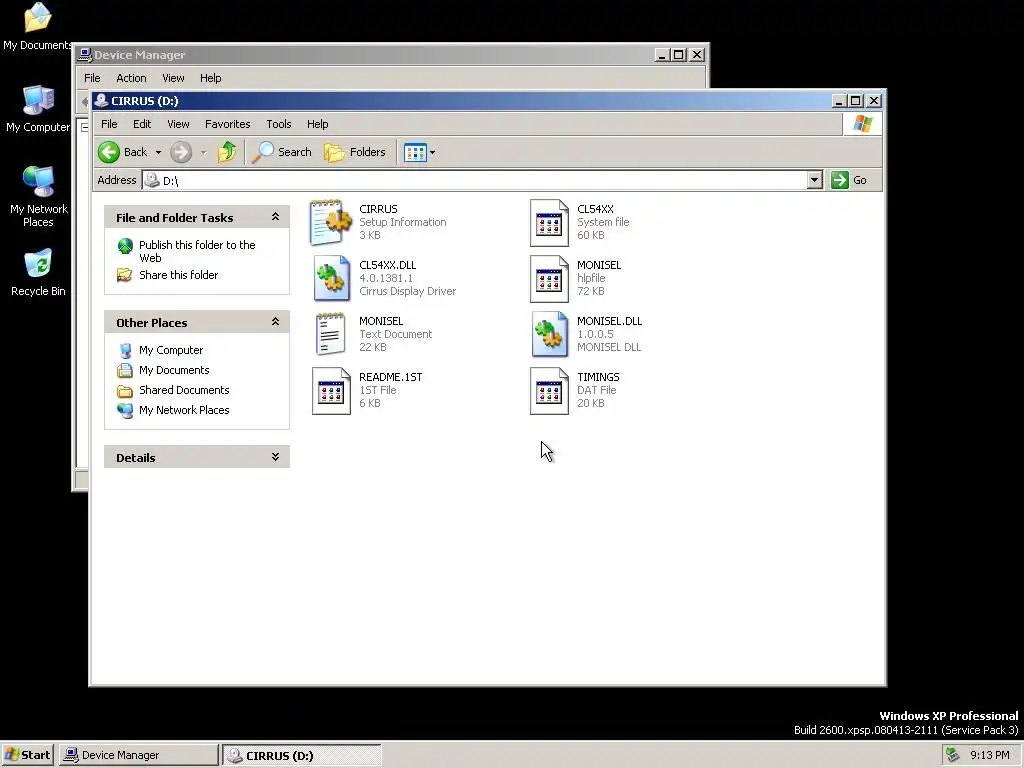Viewport: 1024px width, 768px height.
Task: Expand the Address bar dropdown
Action: coord(814,180)
